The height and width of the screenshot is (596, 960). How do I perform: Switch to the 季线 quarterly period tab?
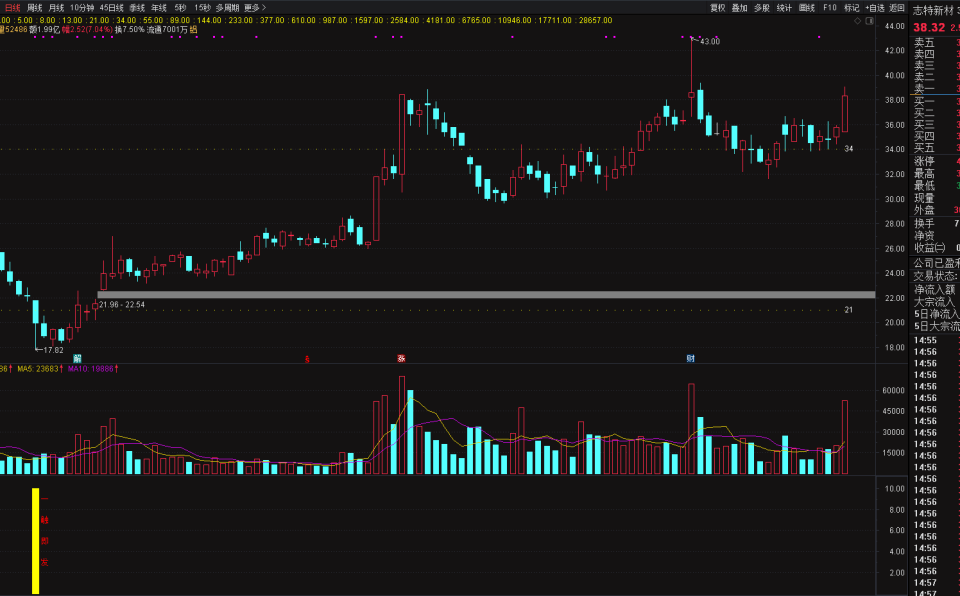[x=137, y=8]
